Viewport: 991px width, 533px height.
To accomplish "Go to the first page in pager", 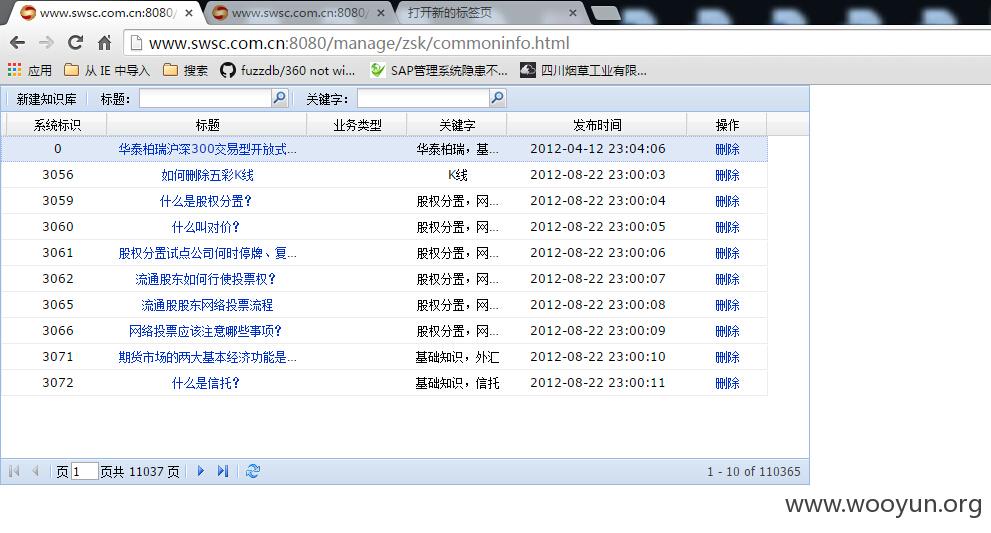I will [15, 471].
